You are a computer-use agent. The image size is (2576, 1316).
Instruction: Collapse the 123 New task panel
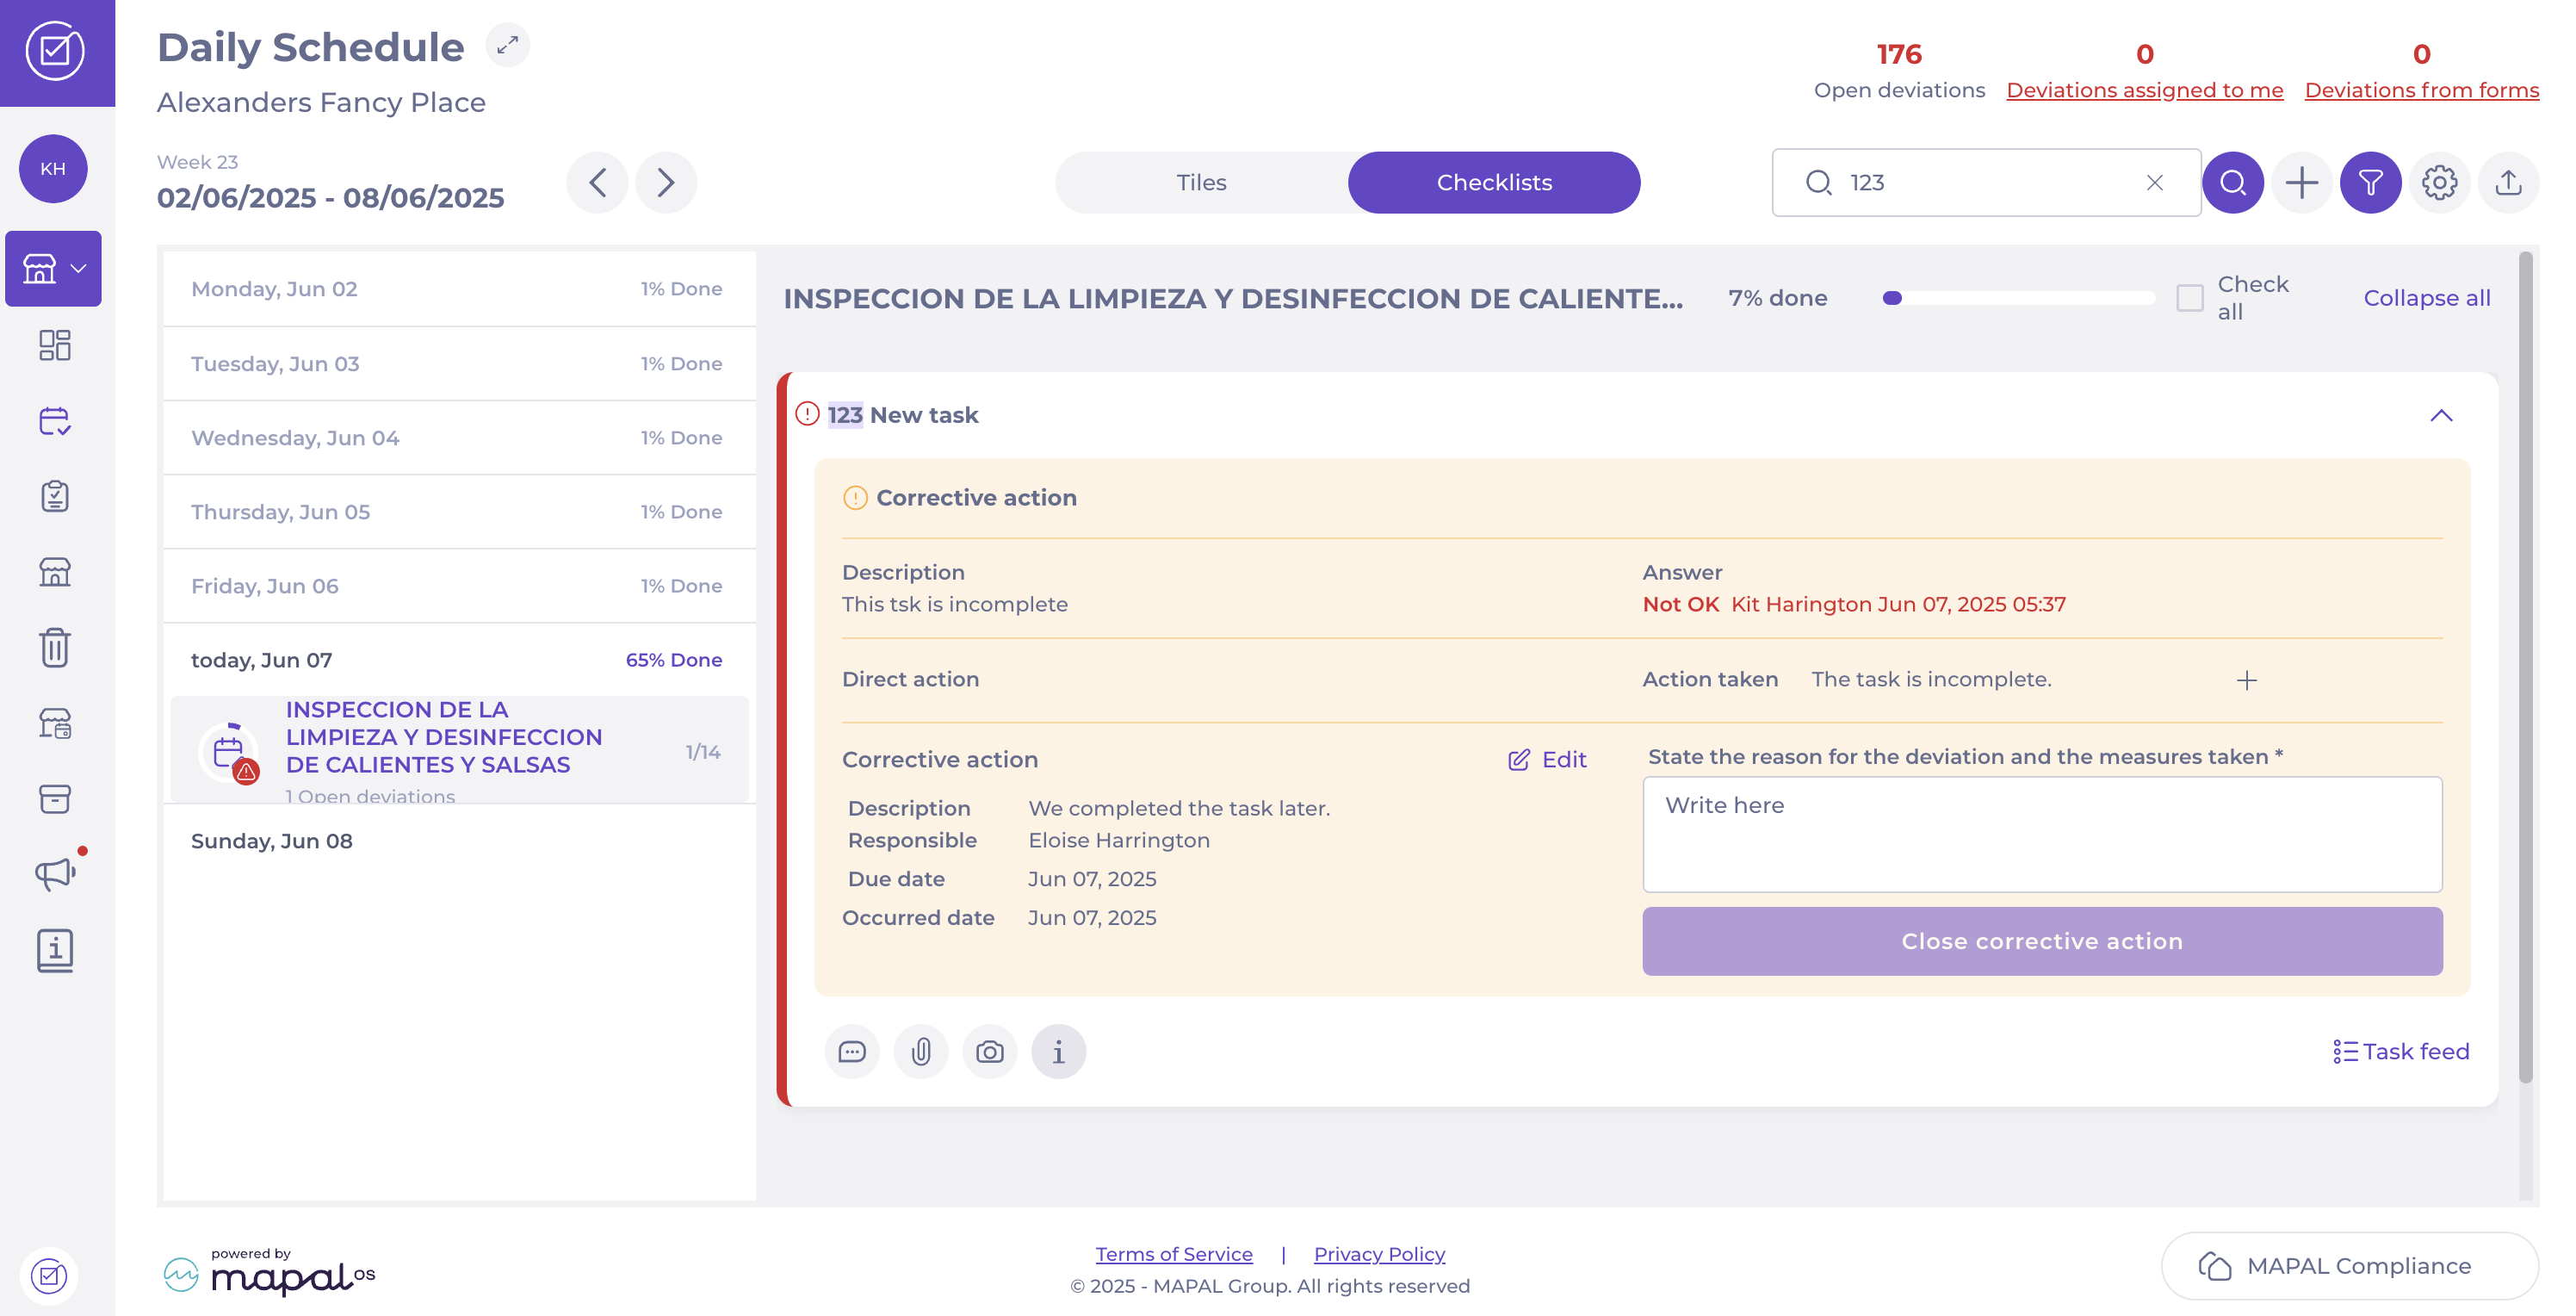[x=2441, y=416]
